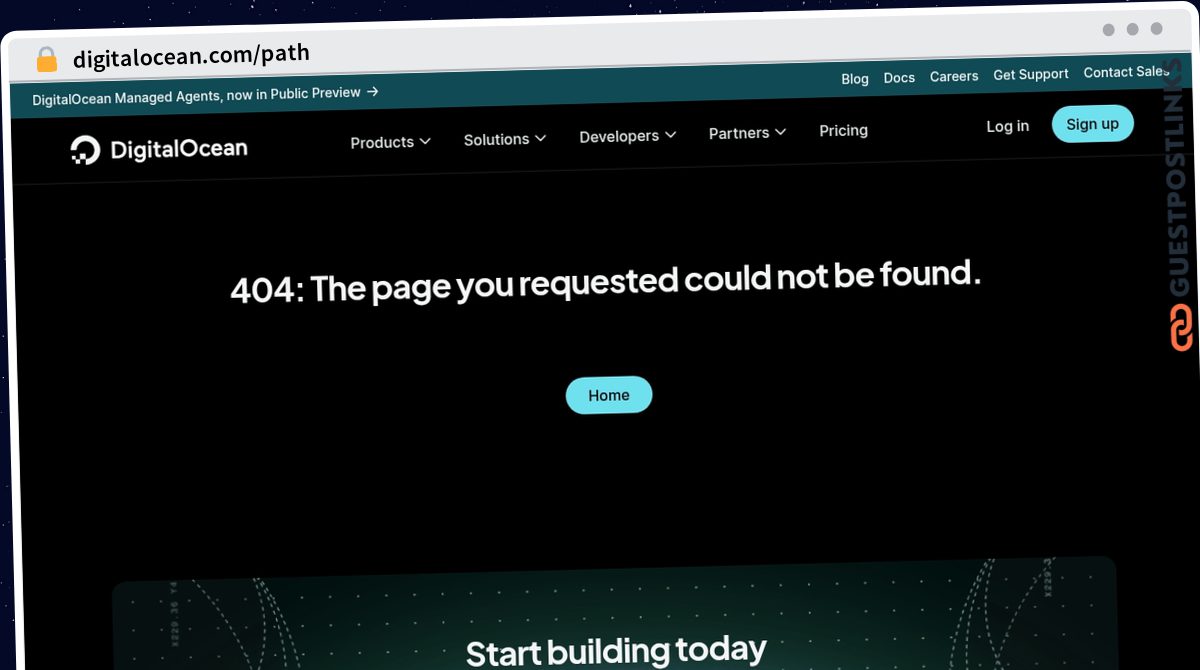Open the Blog link
This screenshot has height=670, width=1200.
click(x=855, y=79)
